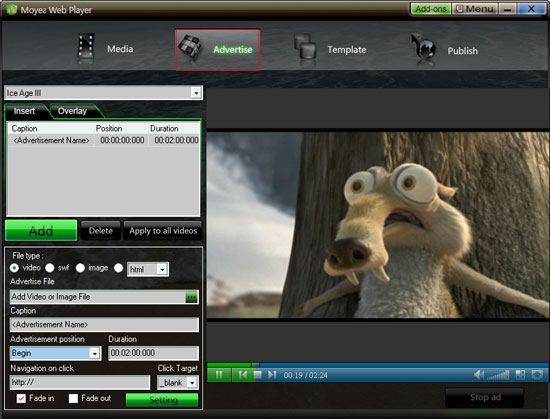Click the Delete button
The image size is (550, 419).
click(101, 231)
